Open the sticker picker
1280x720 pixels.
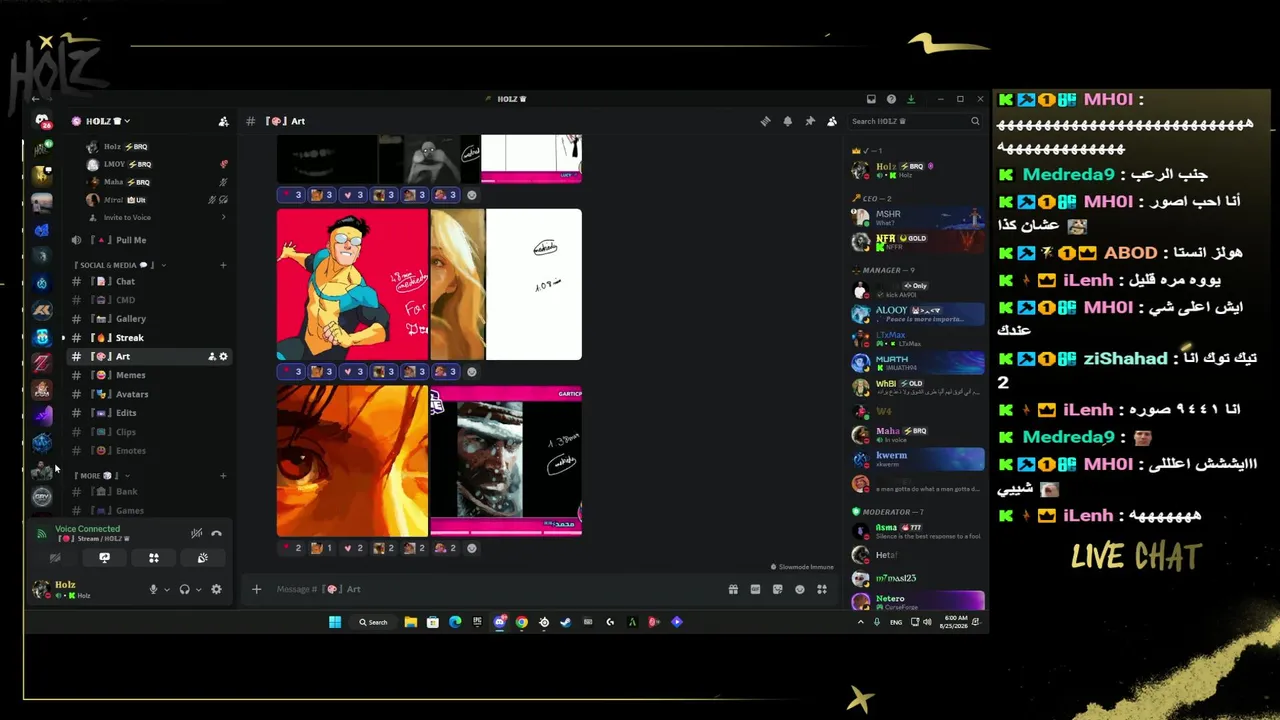[778, 590]
